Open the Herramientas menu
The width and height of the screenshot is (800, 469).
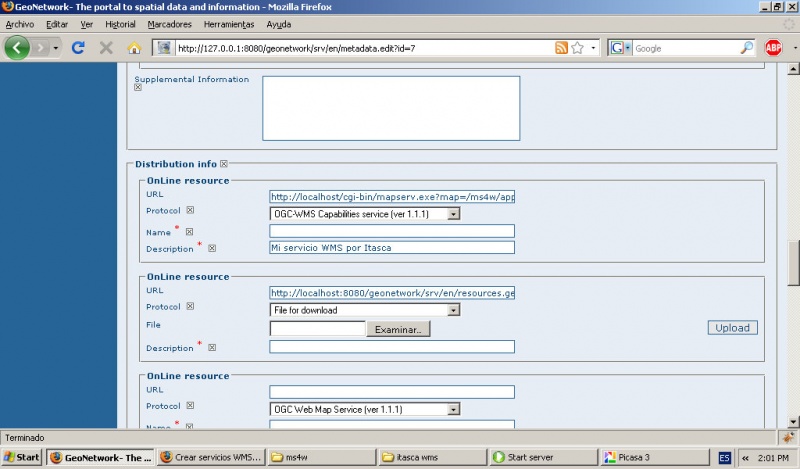228,24
